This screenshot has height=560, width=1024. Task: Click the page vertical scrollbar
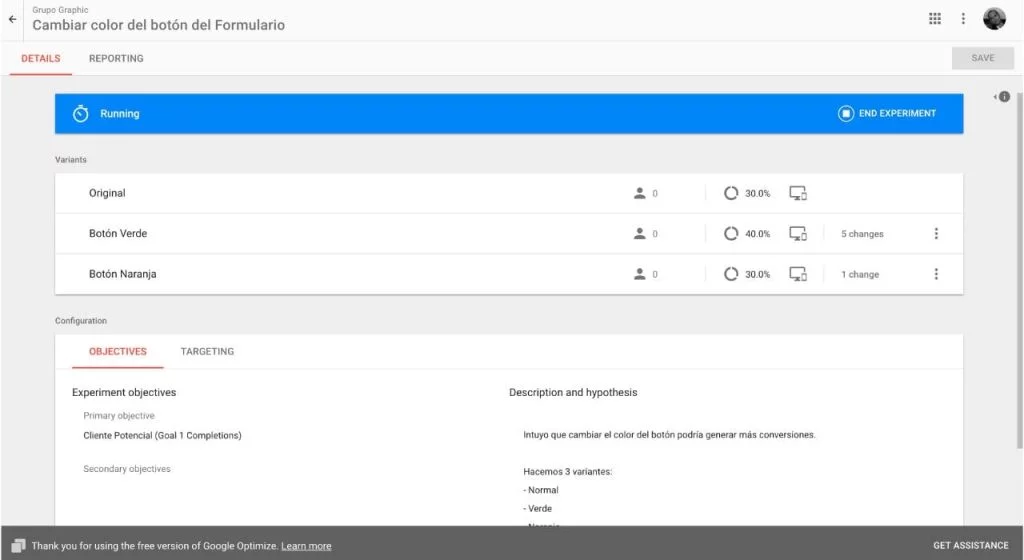(x=1019, y=270)
